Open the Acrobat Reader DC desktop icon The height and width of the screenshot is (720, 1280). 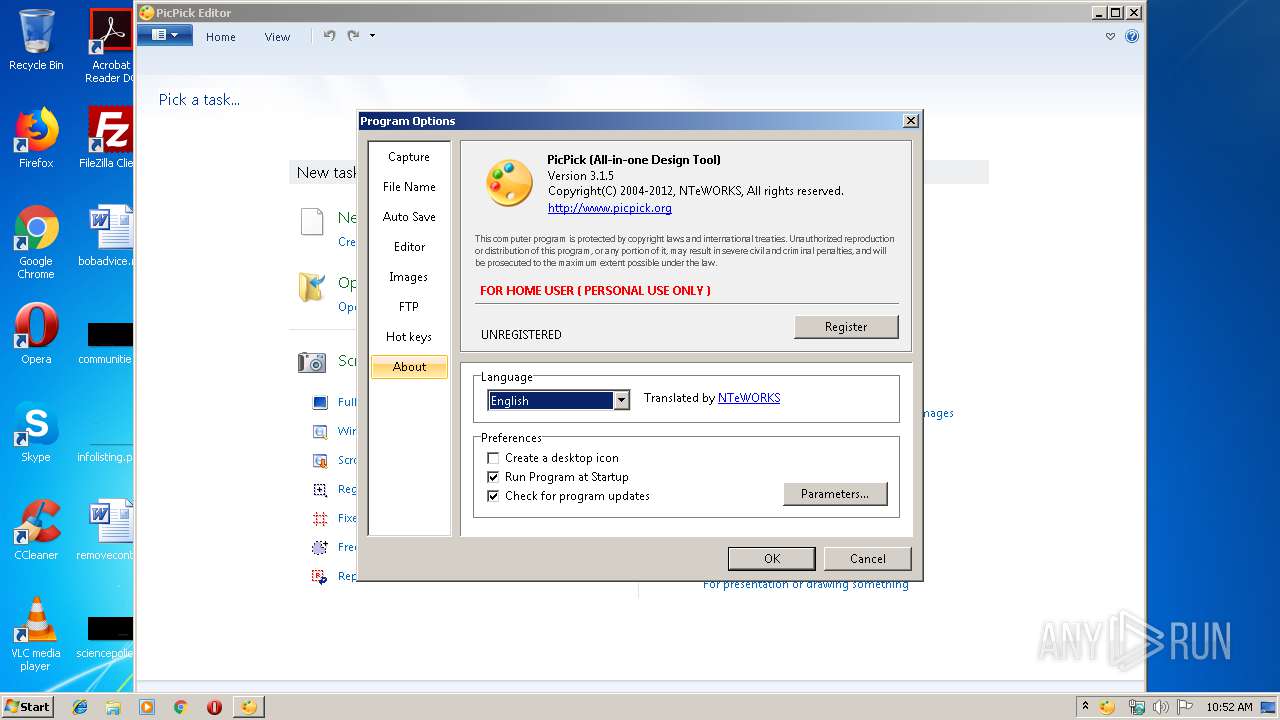[110, 46]
